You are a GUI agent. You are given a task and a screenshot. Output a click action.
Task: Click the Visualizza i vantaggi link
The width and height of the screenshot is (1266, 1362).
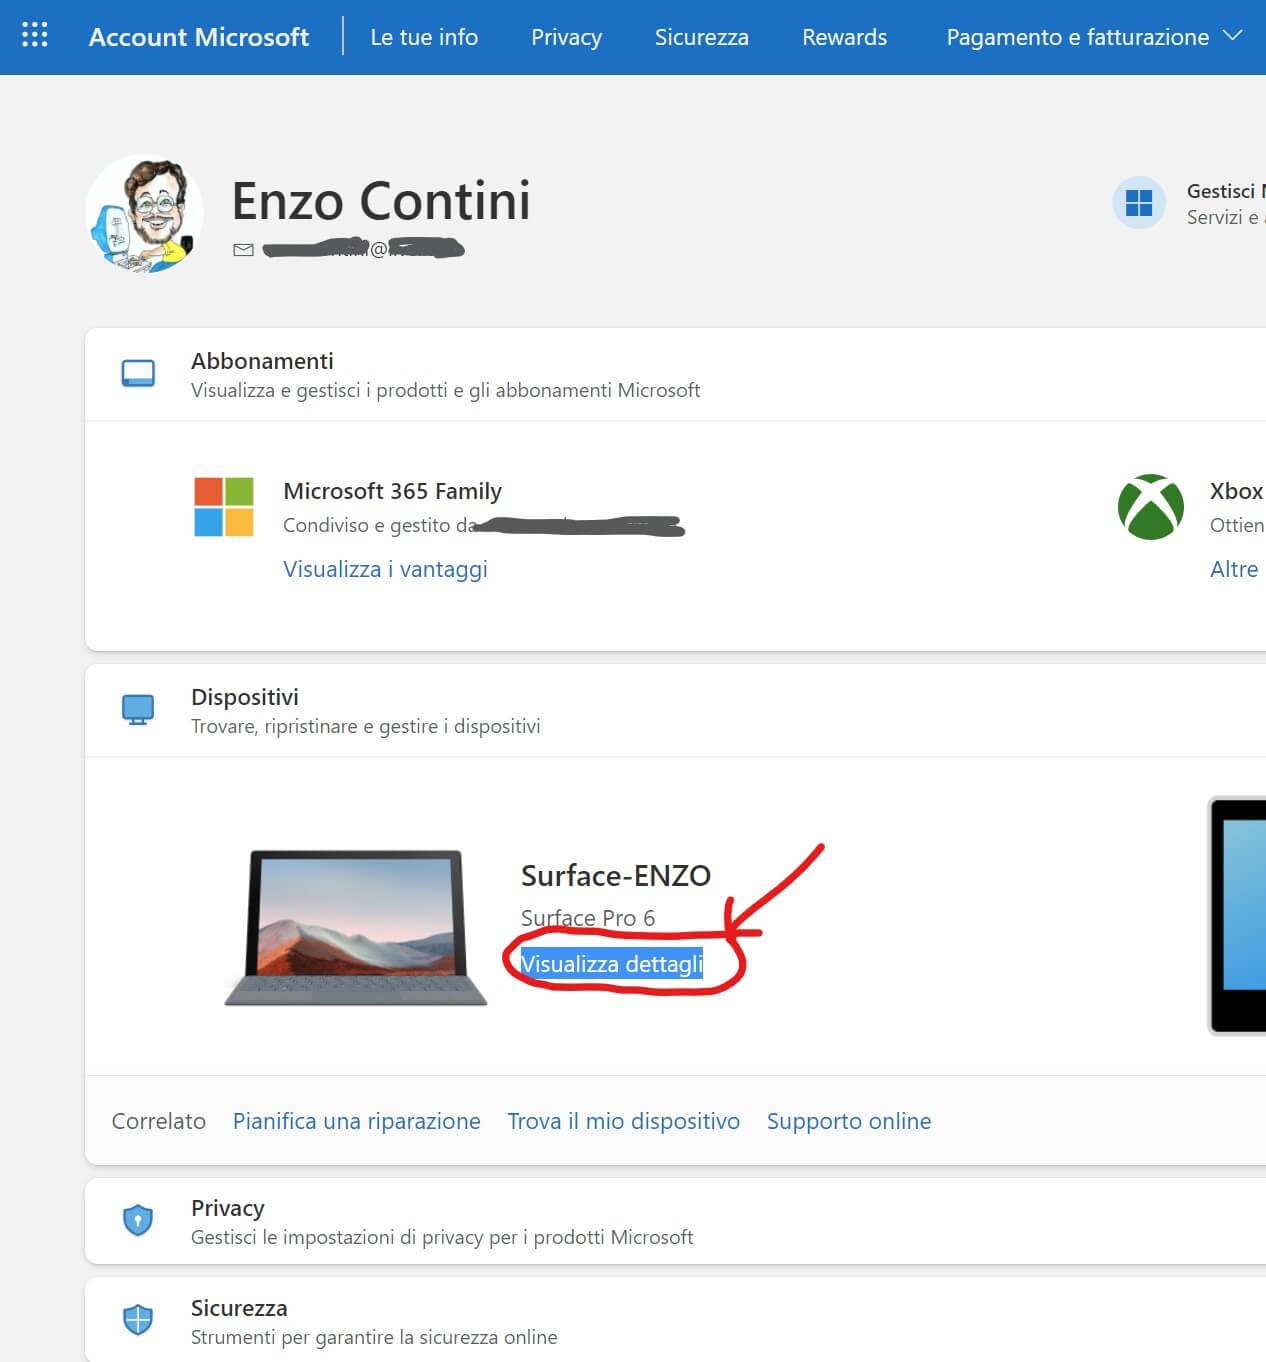pos(385,569)
